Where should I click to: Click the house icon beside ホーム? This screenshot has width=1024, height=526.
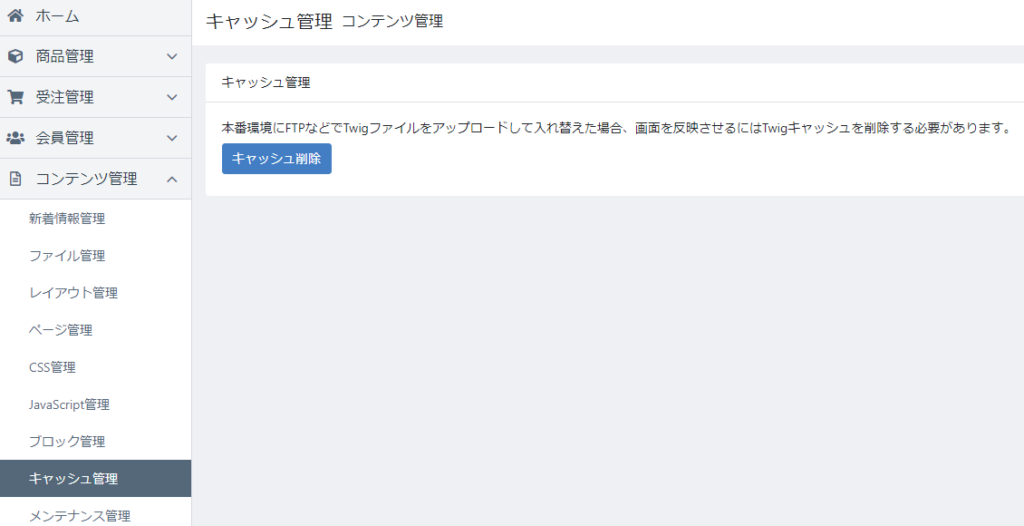(16, 16)
